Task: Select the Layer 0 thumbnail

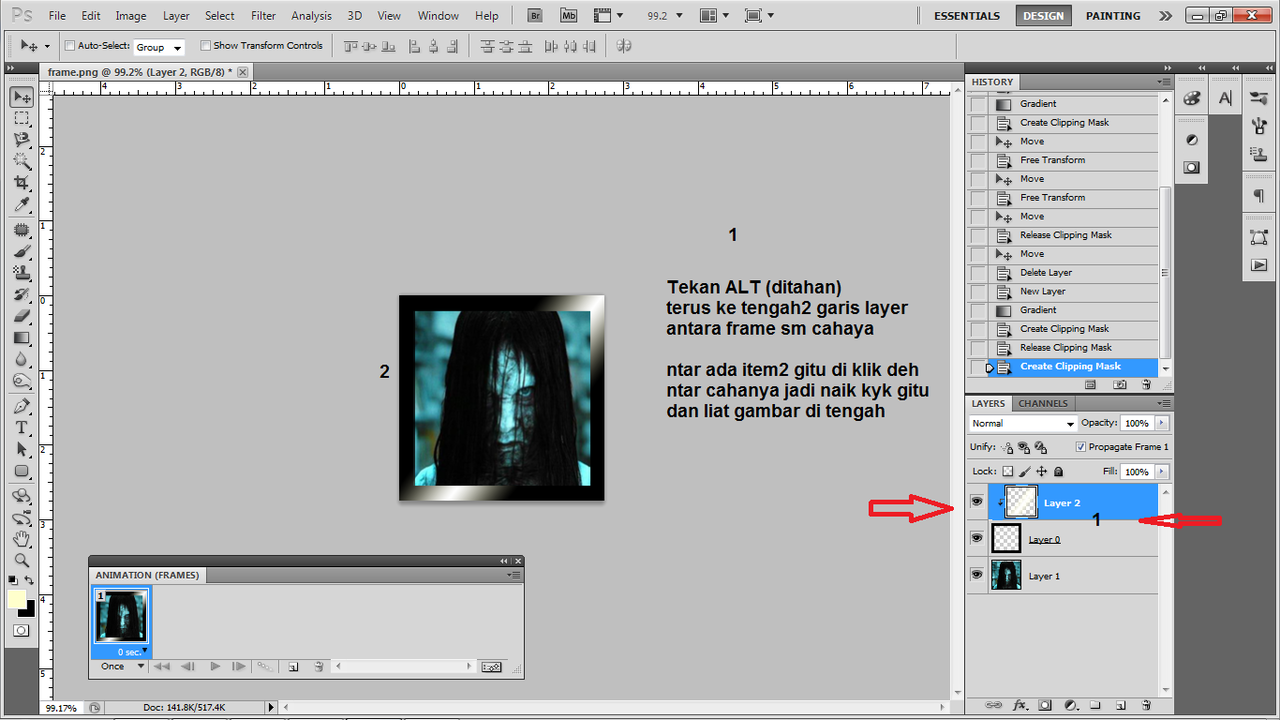Action: 1005,538
